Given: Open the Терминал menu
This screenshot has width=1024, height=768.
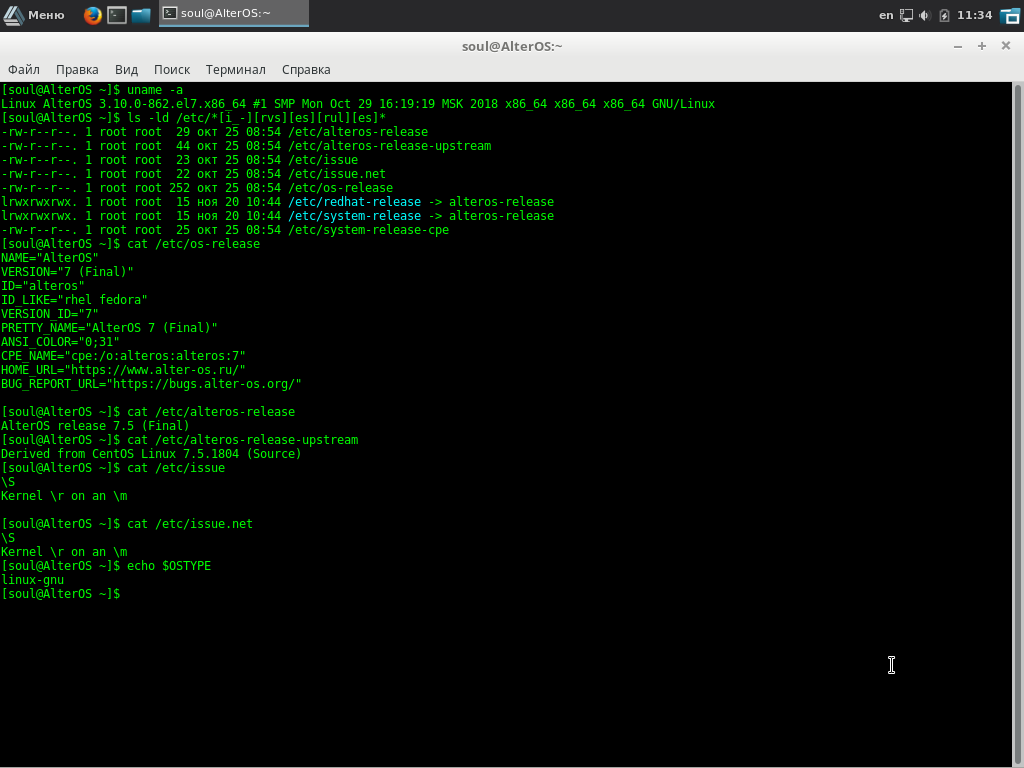Looking at the screenshot, I should [236, 69].
